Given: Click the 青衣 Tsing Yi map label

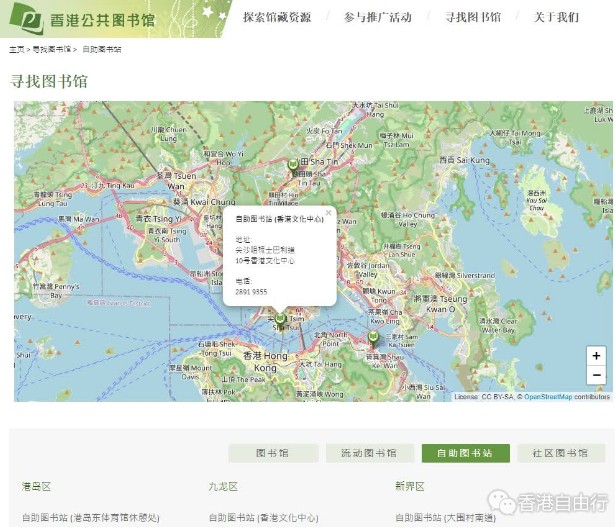Looking at the screenshot, I should tap(158, 218).
